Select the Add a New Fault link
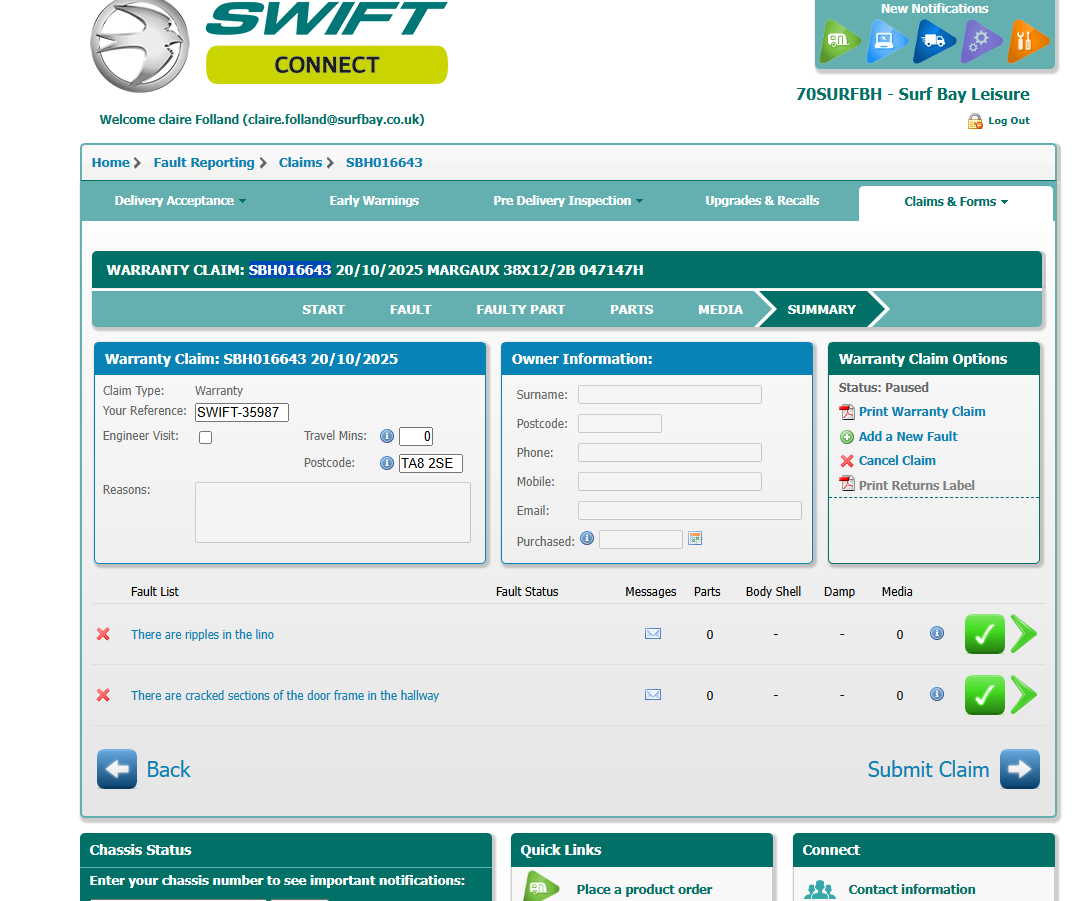 [907, 436]
